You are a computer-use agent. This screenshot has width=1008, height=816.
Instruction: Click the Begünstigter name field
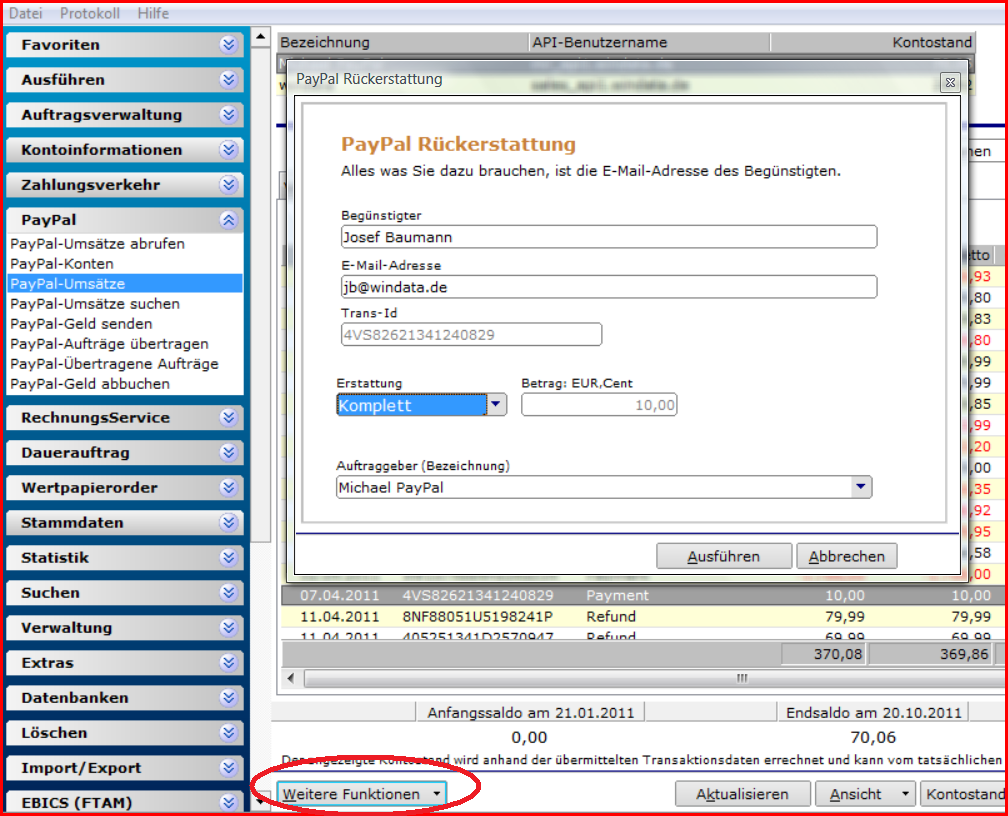coord(609,237)
